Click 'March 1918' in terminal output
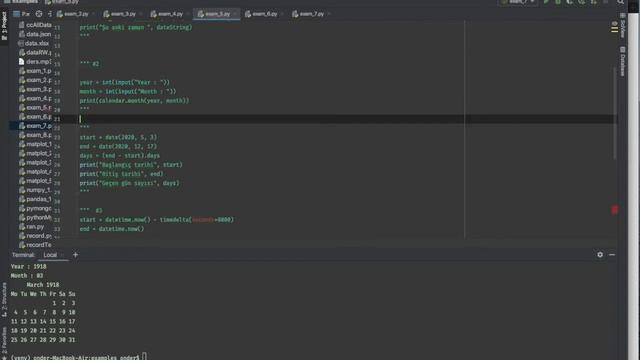This screenshot has width=640, height=360. [43, 285]
